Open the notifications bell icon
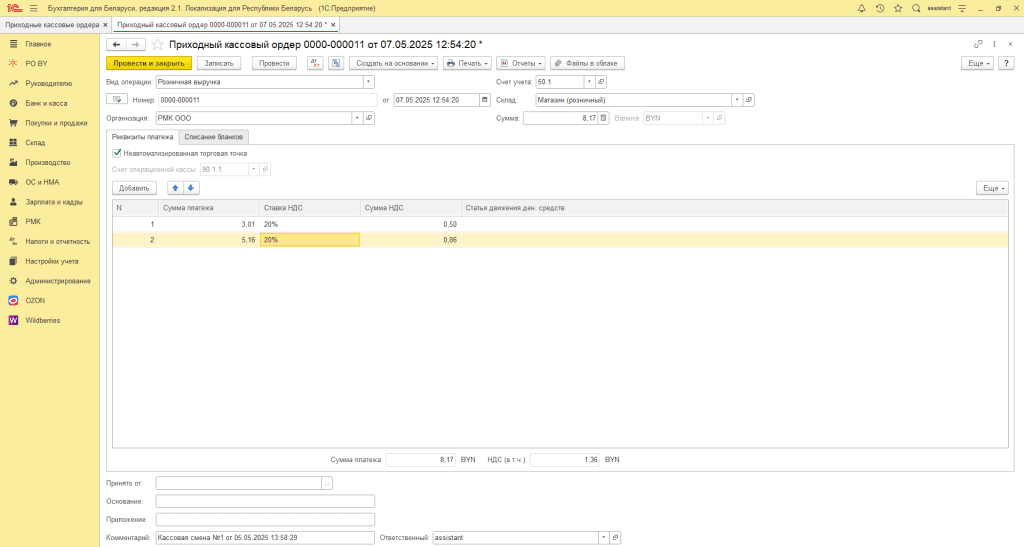This screenshot has height=547, width=1024. coord(861,8)
